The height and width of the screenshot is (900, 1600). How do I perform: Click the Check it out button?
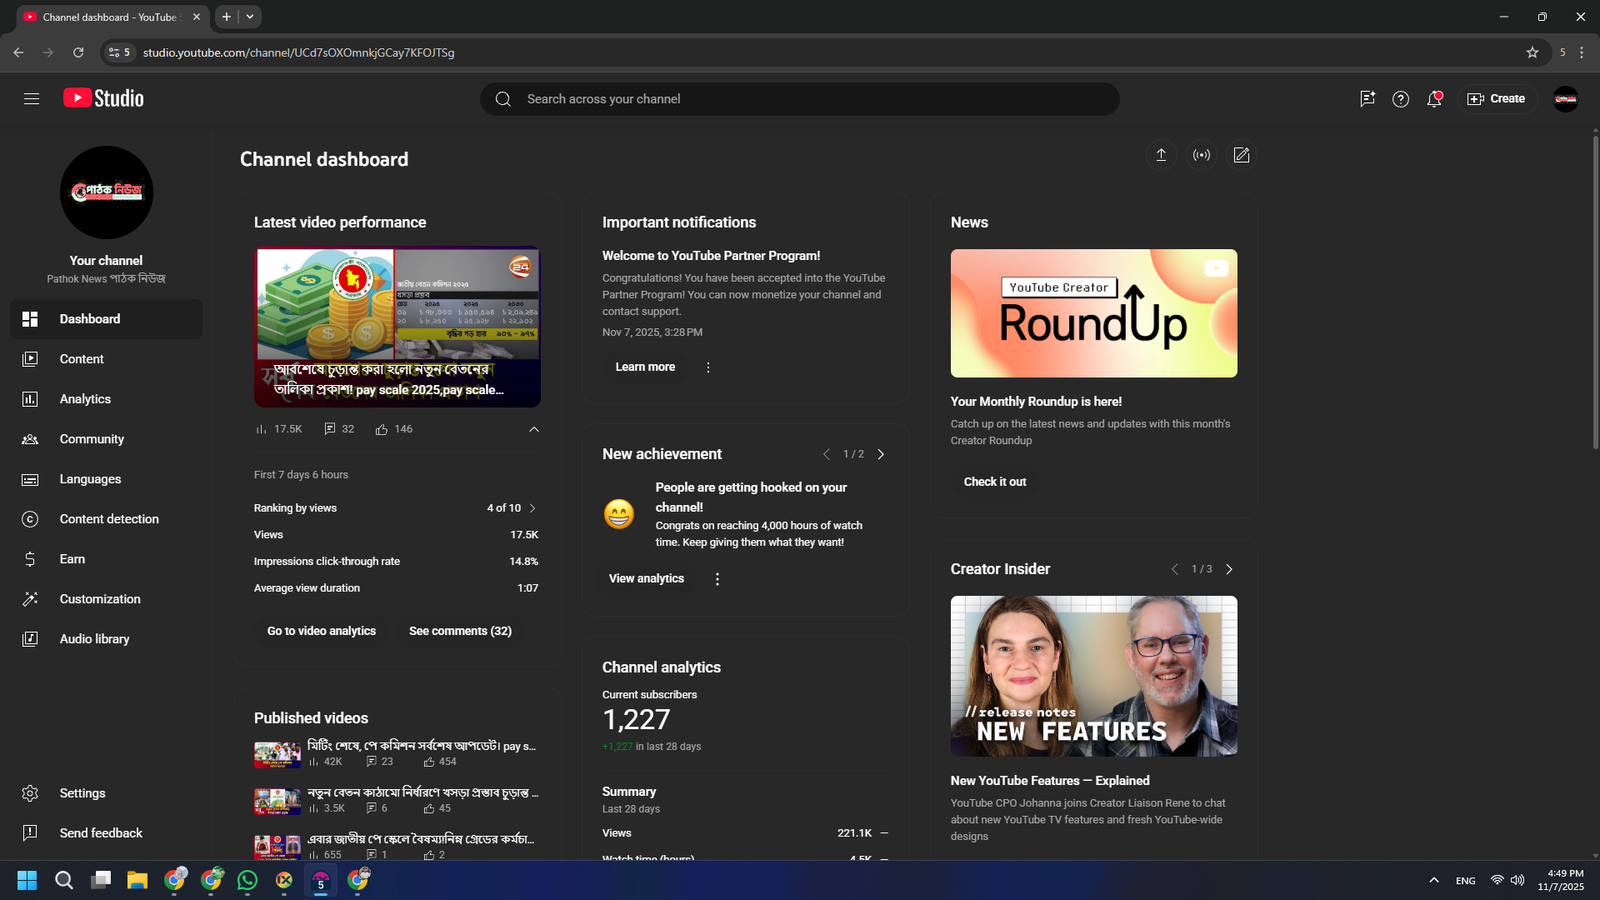pyautogui.click(x=994, y=482)
